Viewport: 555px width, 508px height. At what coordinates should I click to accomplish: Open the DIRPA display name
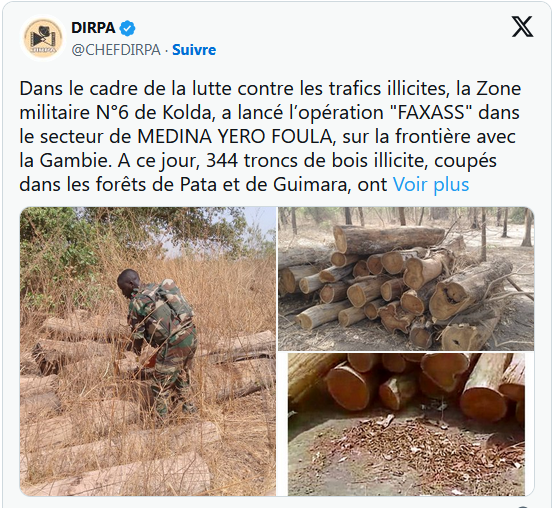pyautogui.click(x=93, y=28)
